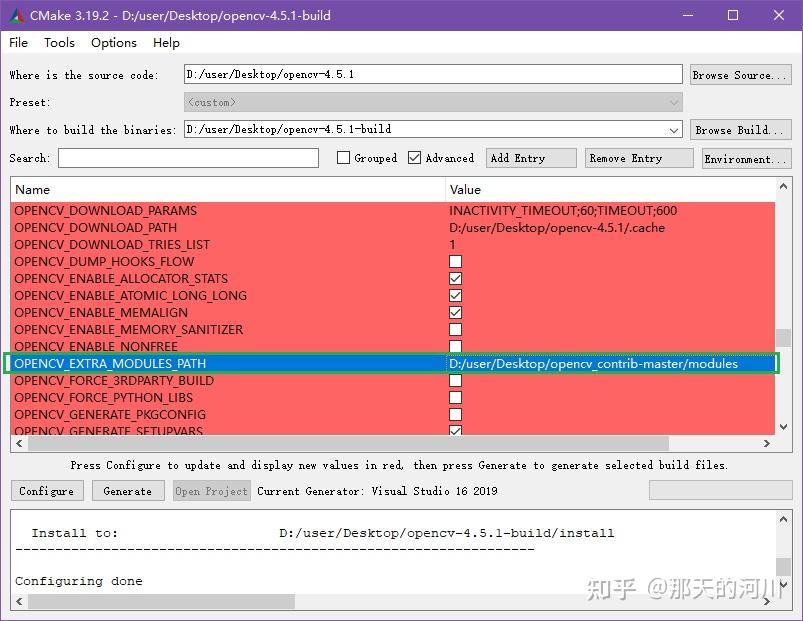The height and width of the screenshot is (621, 803).
Task: Disable OPENCV_GENERATE_SETUPVARS
Action: pos(455,431)
